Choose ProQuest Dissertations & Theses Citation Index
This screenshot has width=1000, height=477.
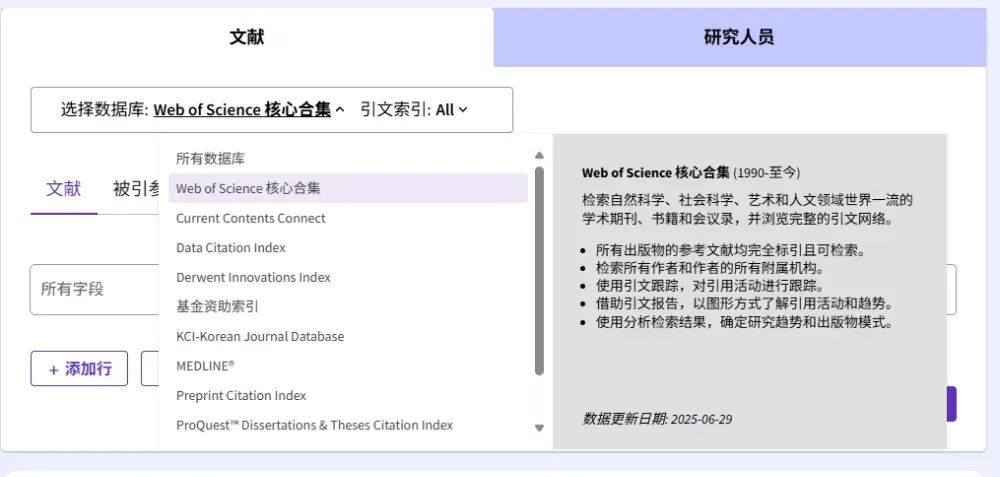(x=348, y=425)
